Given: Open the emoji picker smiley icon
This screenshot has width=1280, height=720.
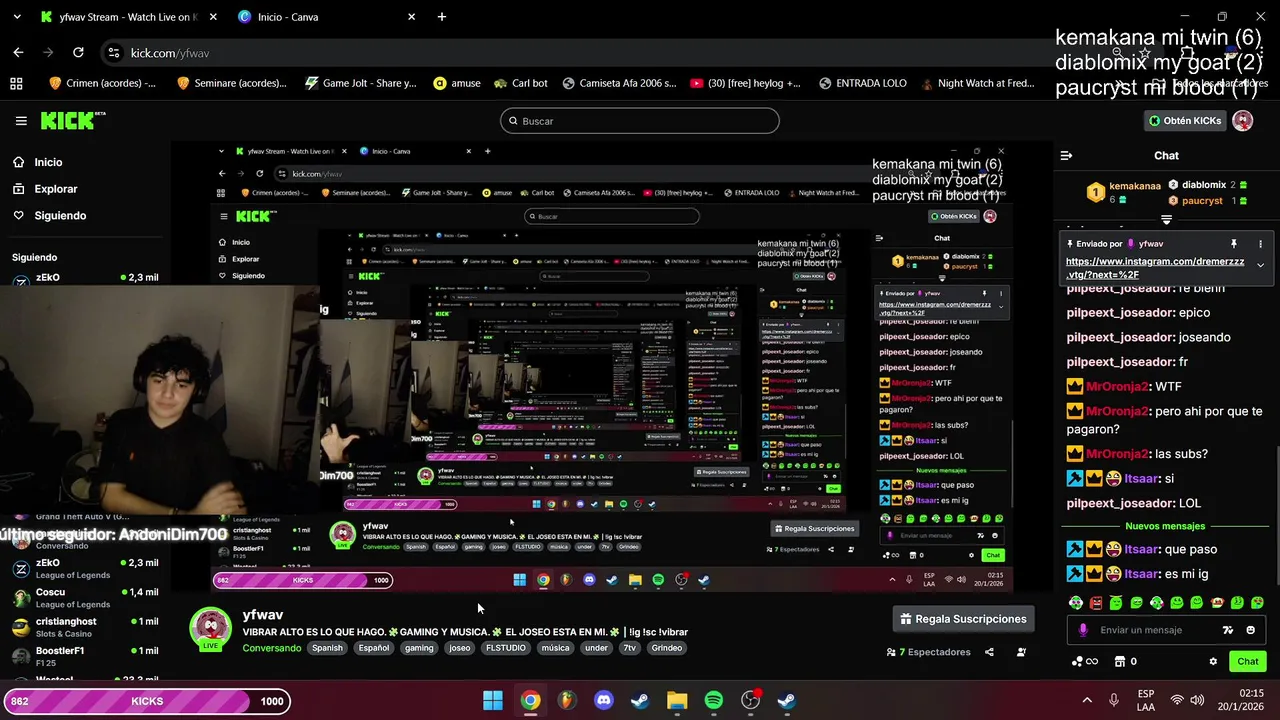Looking at the screenshot, I should (x=1250, y=630).
